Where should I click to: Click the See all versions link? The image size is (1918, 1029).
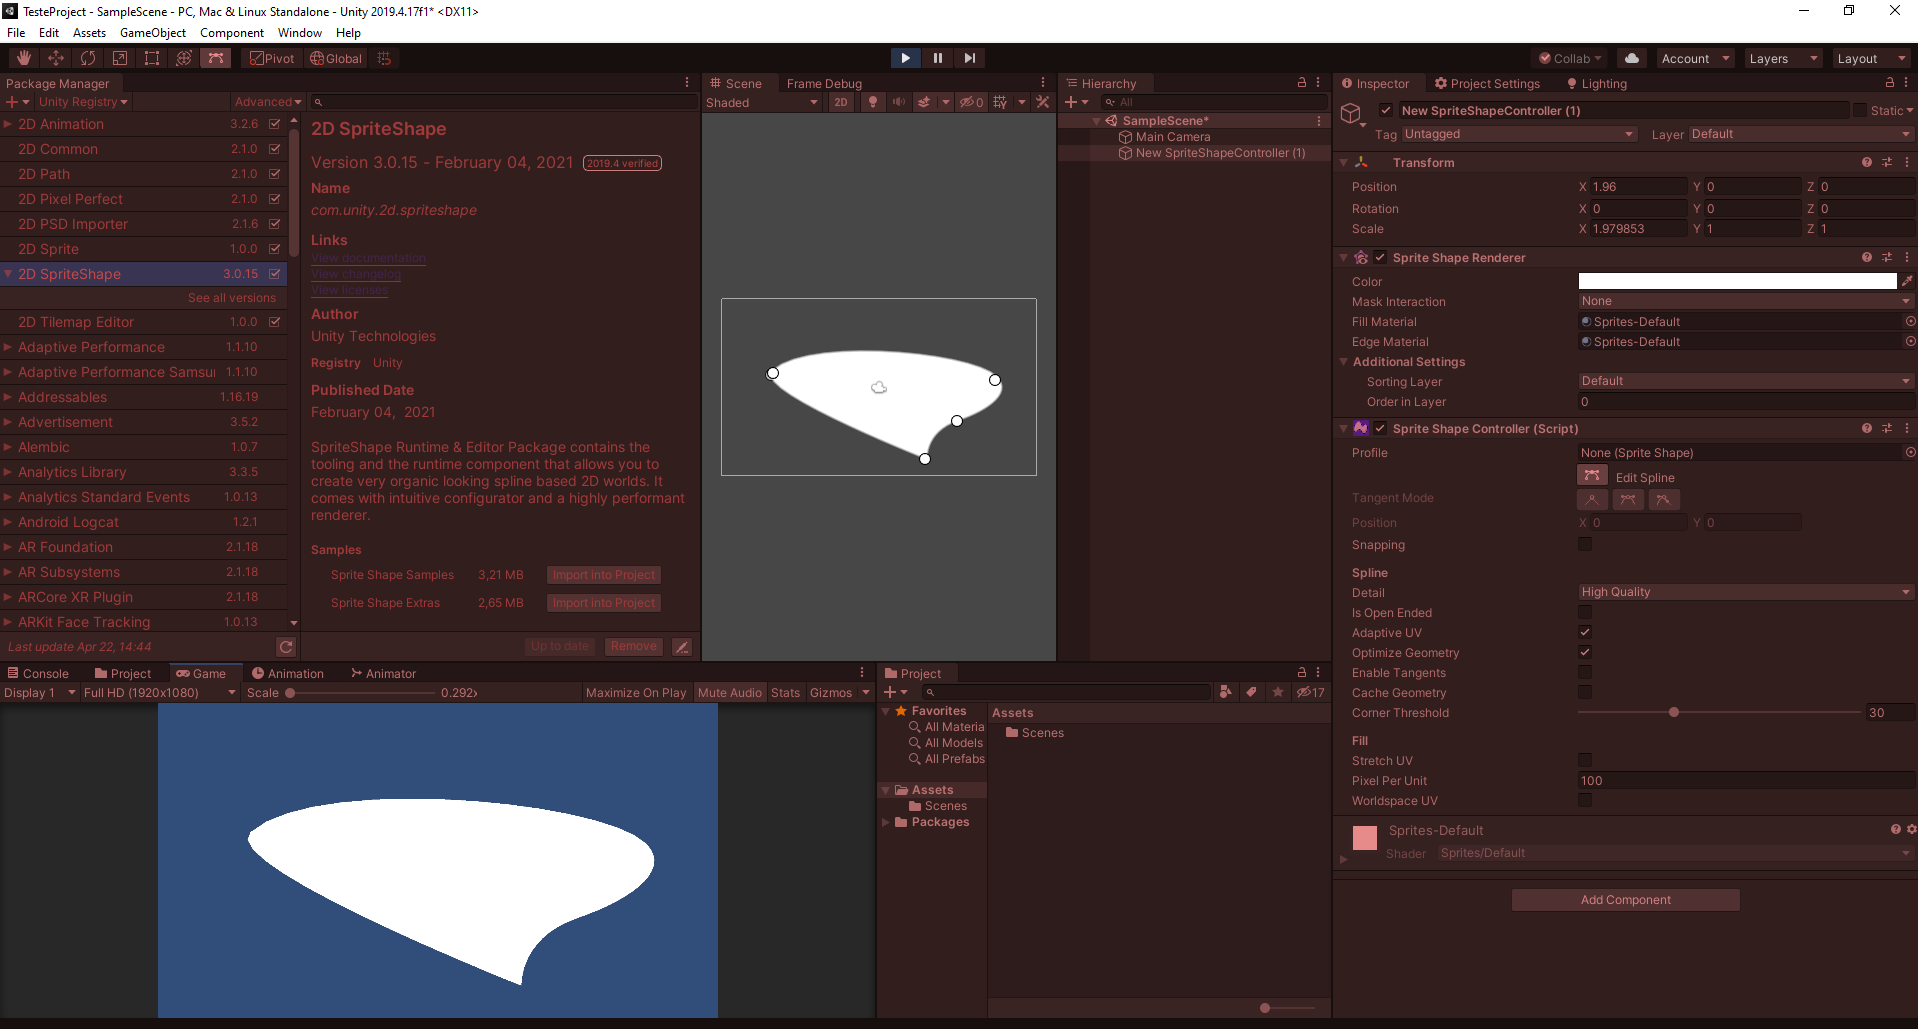click(x=232, y=298)
